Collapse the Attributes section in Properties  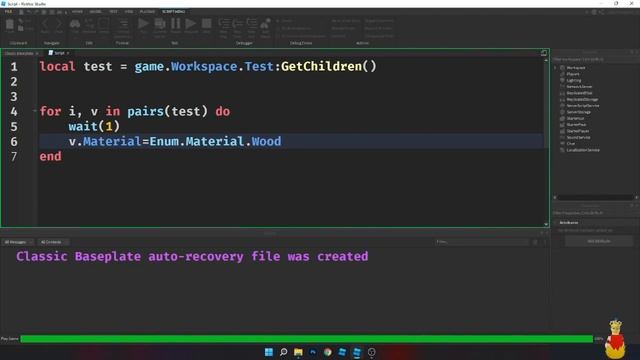556,223
